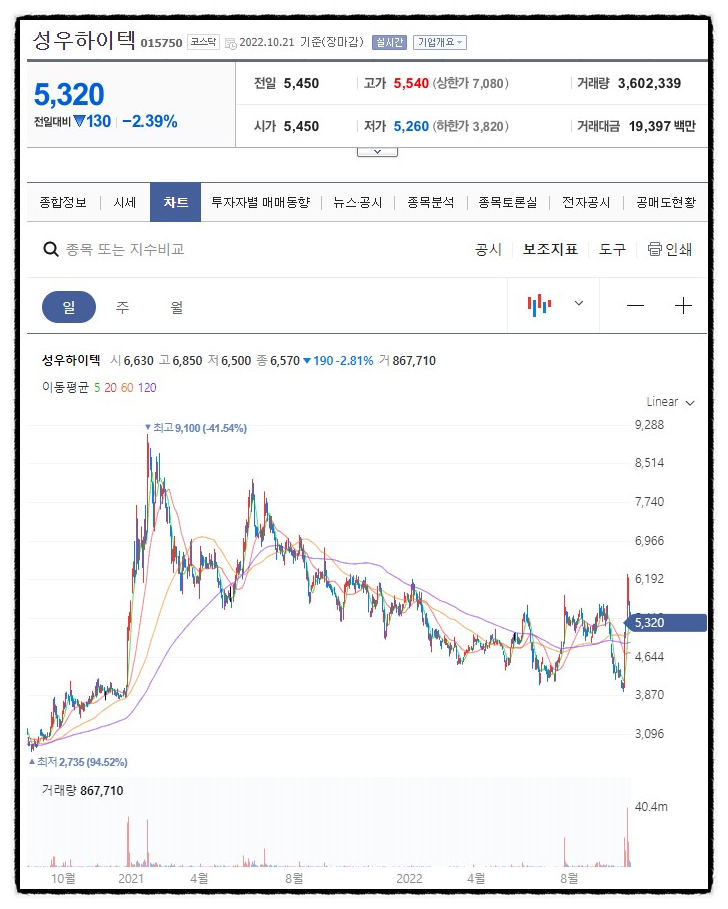
Task: Click the calendar icon before the date
Action: click(x=230, y=43)
